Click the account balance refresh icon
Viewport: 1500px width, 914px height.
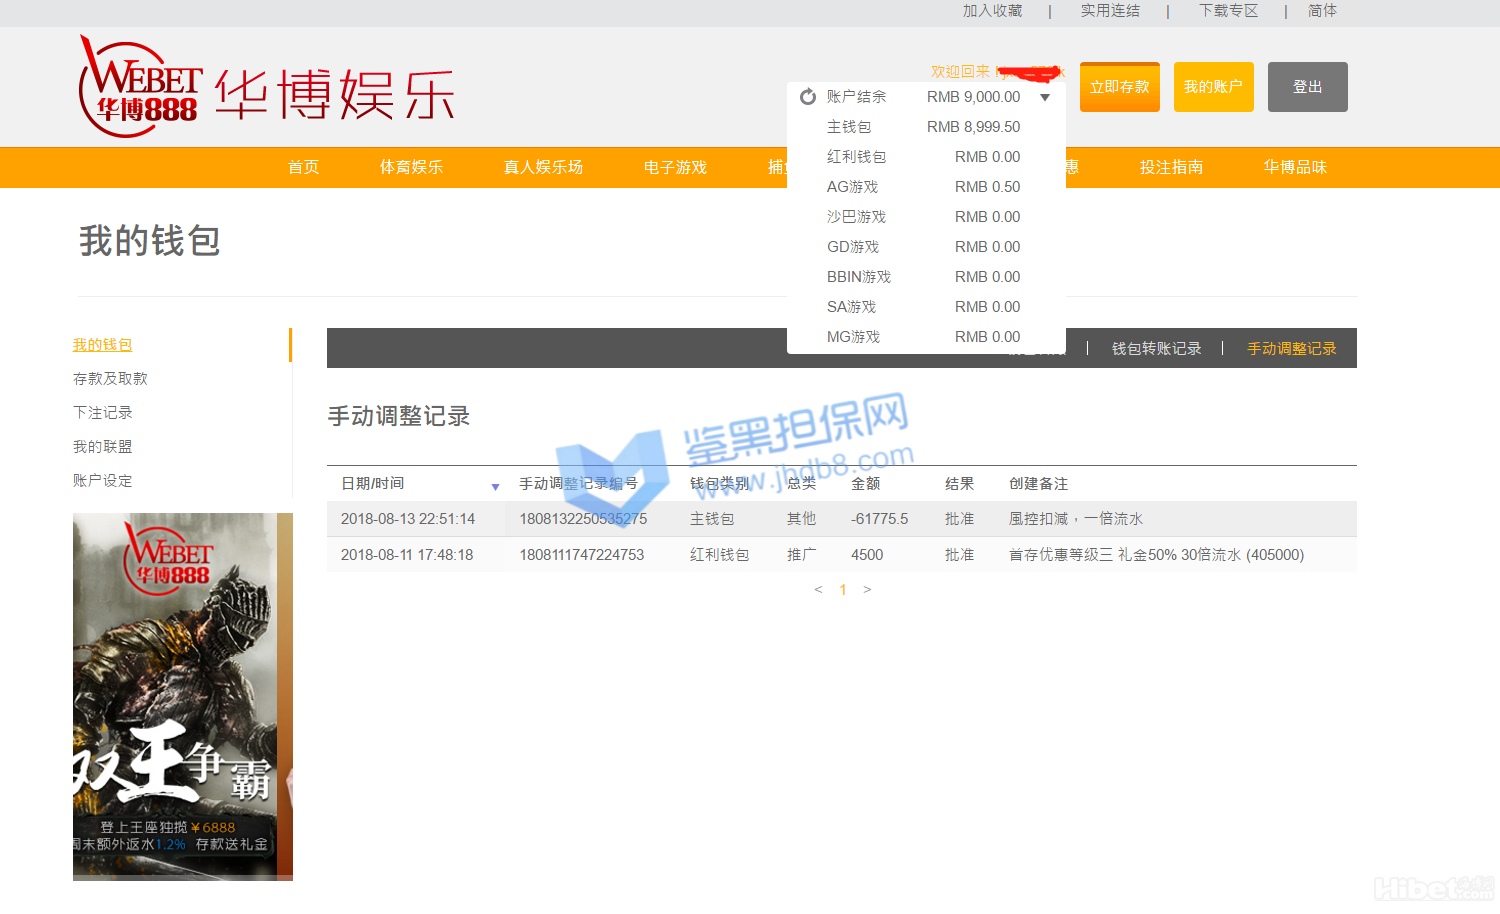(808, 97)
